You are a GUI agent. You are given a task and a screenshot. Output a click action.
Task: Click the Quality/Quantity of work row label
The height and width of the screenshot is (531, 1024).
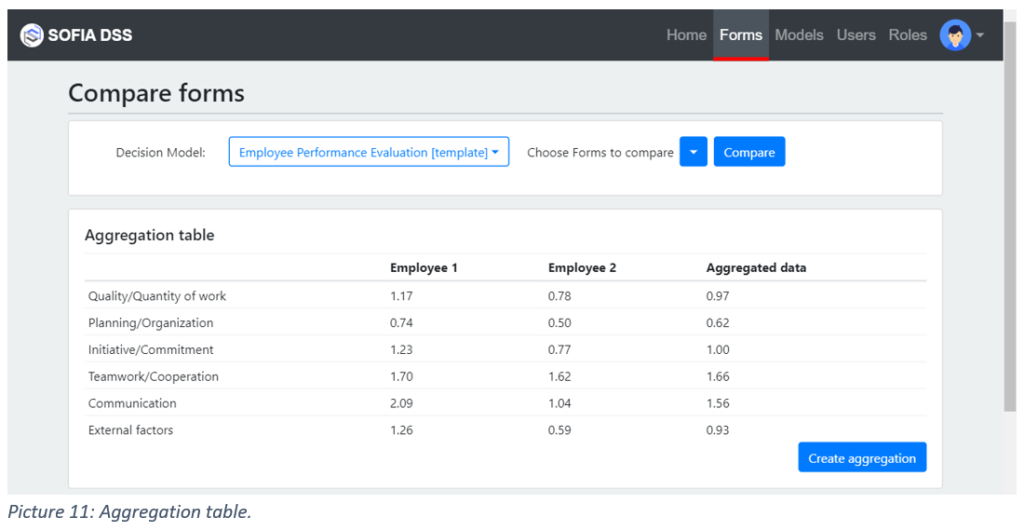point(157,296)
